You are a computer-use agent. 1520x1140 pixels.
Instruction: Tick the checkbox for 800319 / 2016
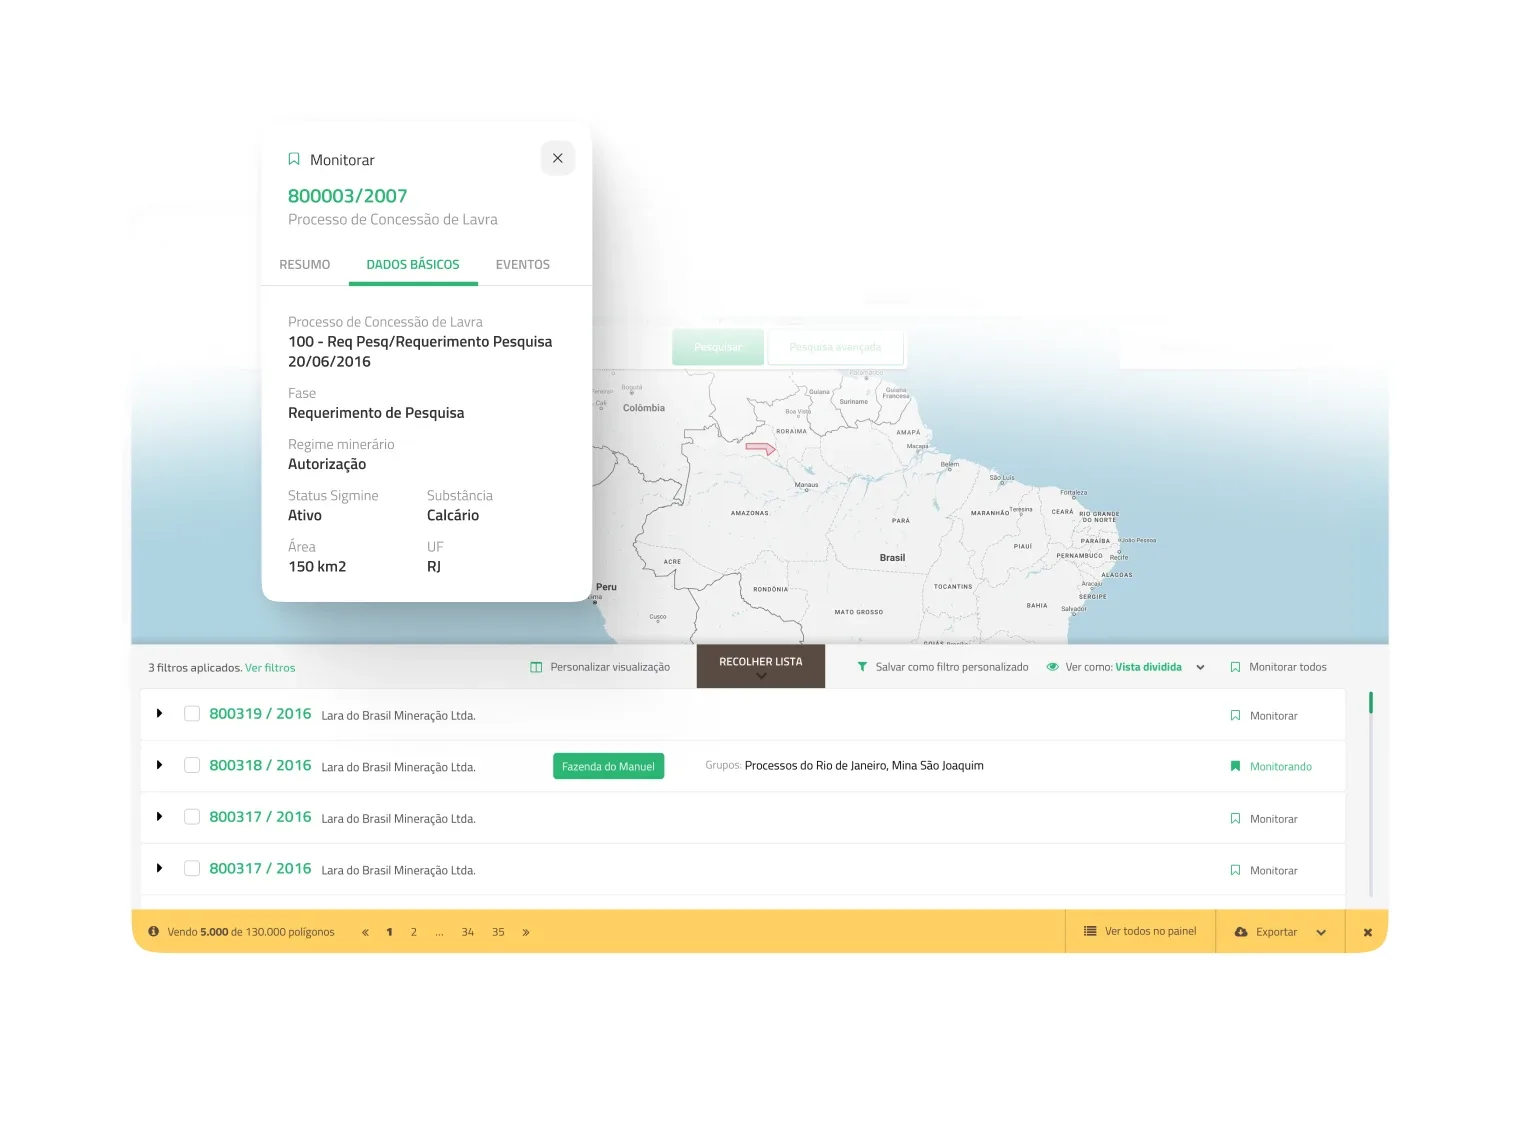tap(192, 714)
